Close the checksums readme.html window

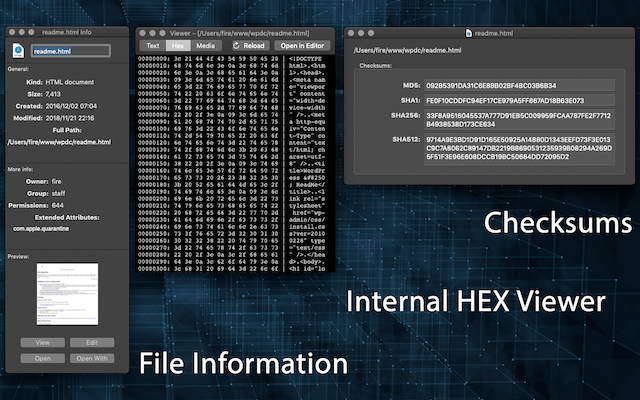point(351,33)
